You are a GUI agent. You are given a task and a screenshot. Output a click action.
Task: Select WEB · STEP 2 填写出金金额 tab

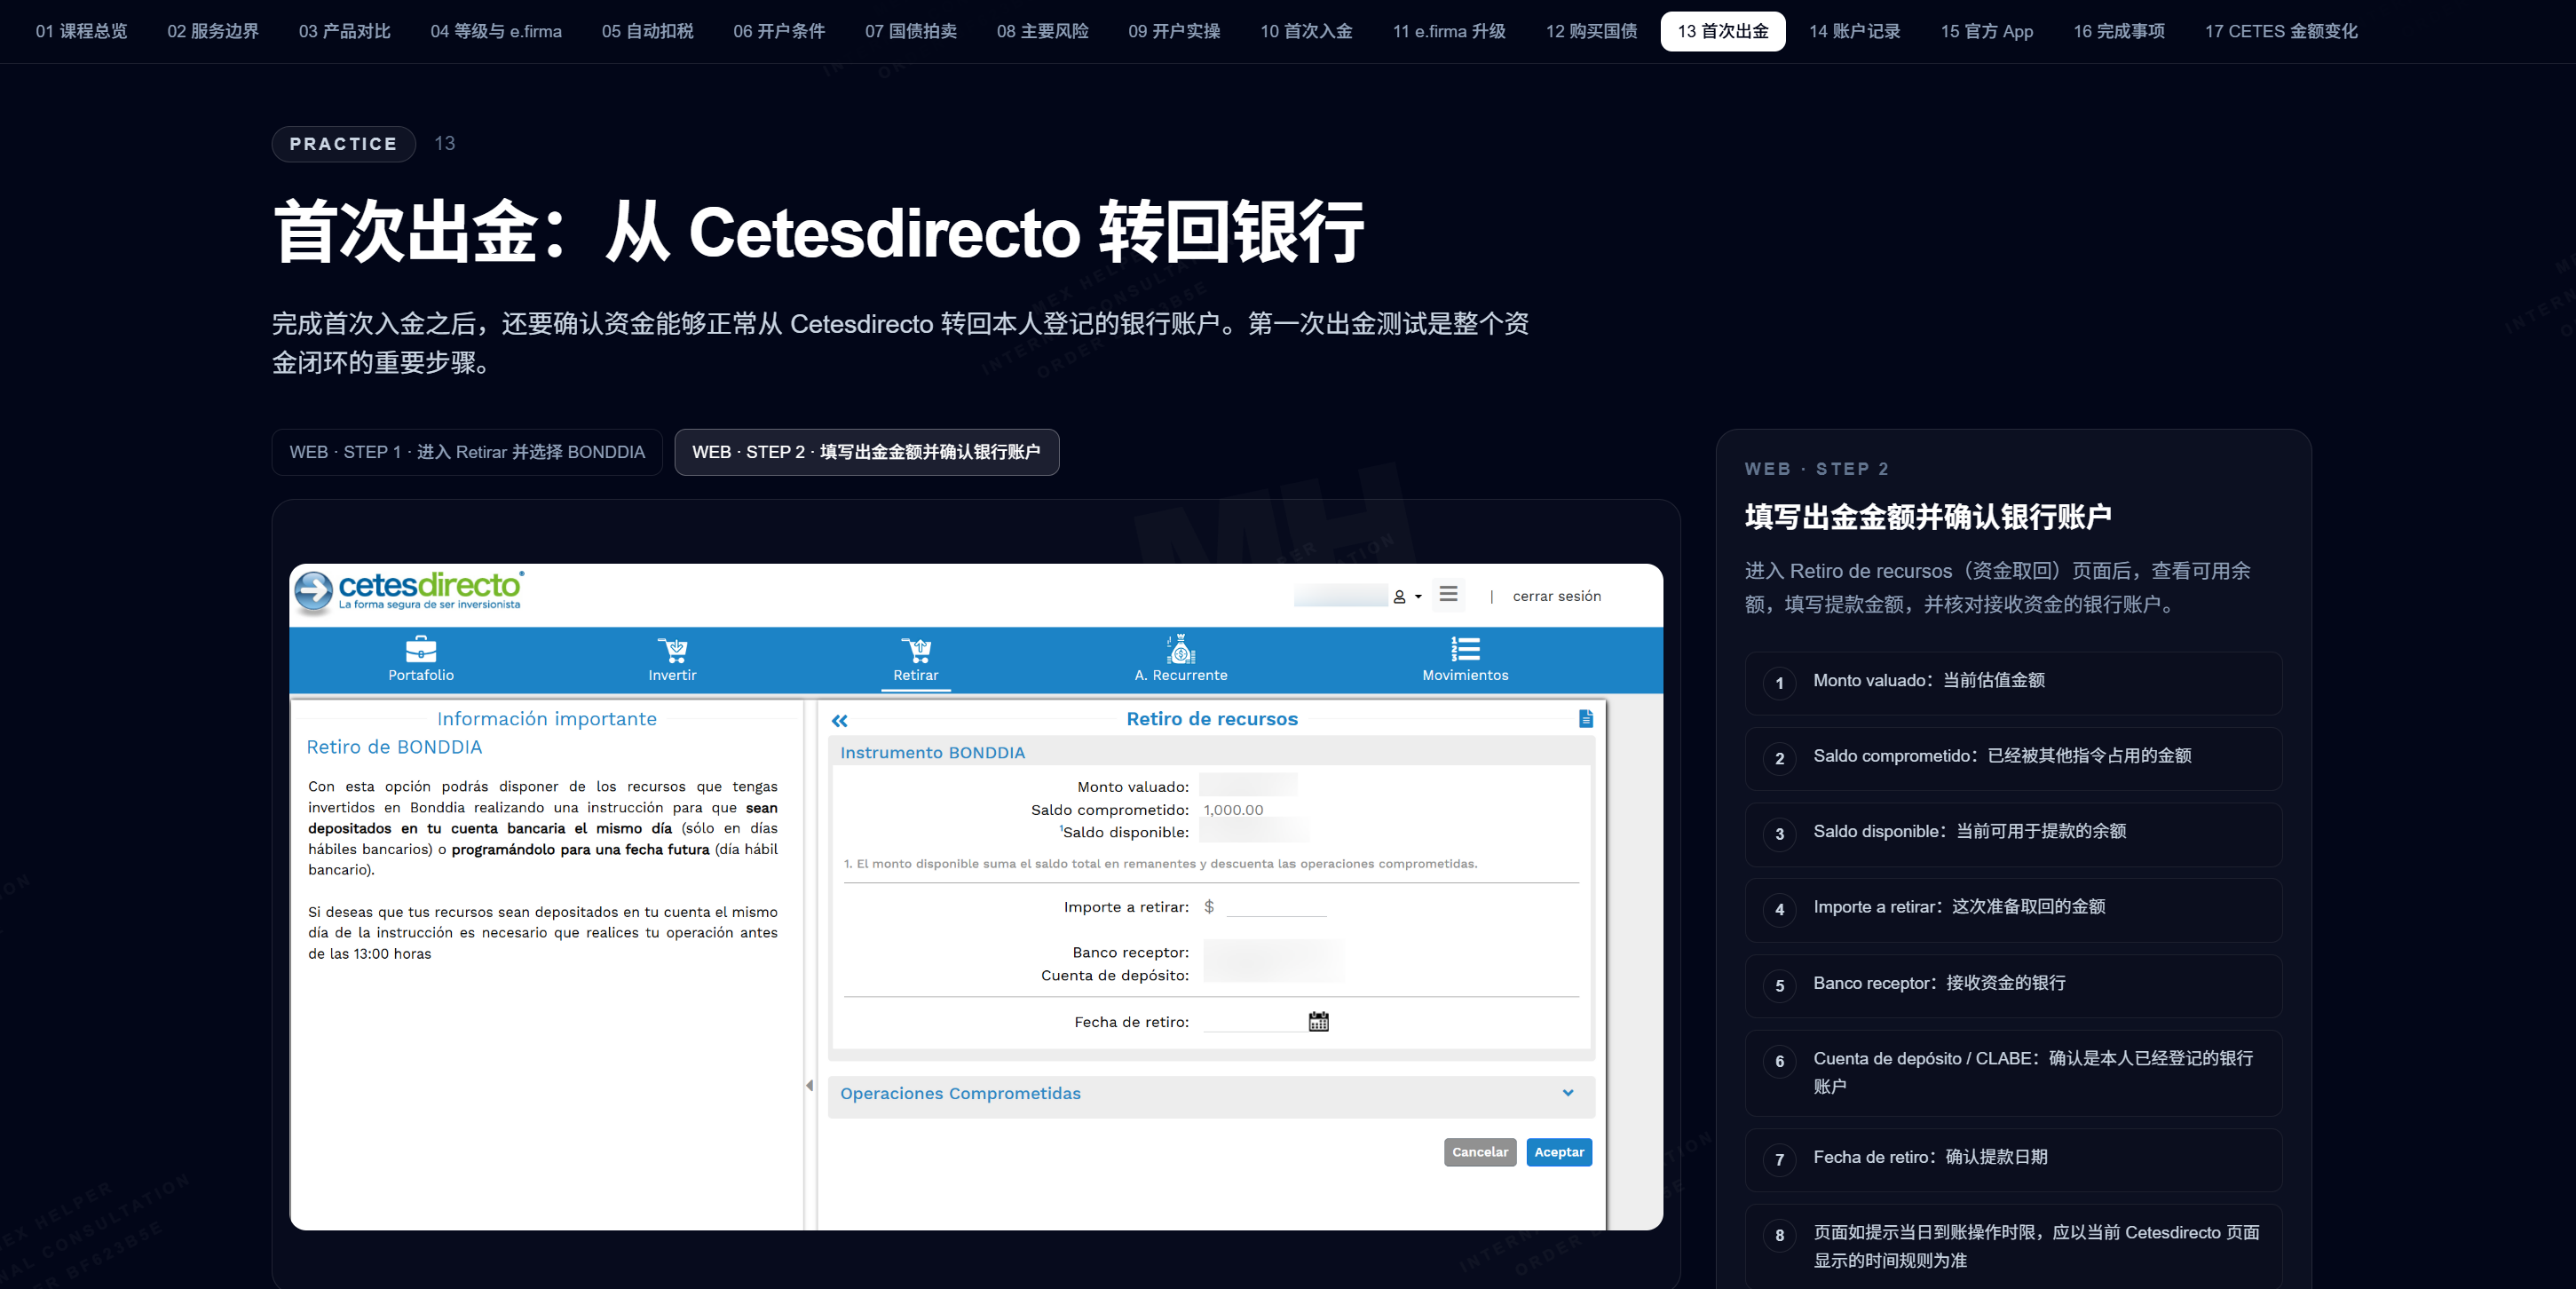coord(866,452)
